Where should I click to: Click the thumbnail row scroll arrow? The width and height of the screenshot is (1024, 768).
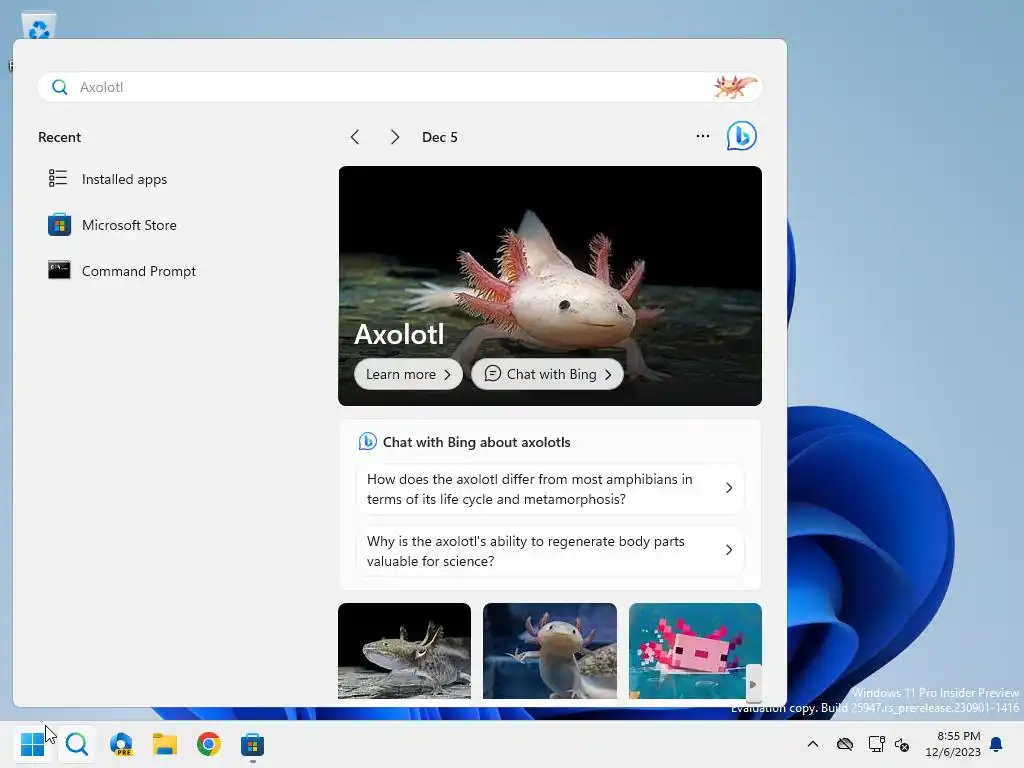tap(753, 684)
